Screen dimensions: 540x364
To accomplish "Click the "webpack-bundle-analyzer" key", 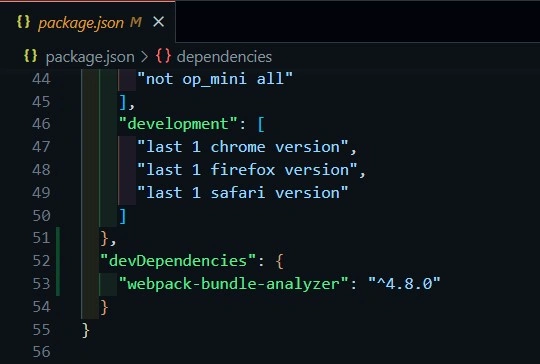I will (233, 284).
